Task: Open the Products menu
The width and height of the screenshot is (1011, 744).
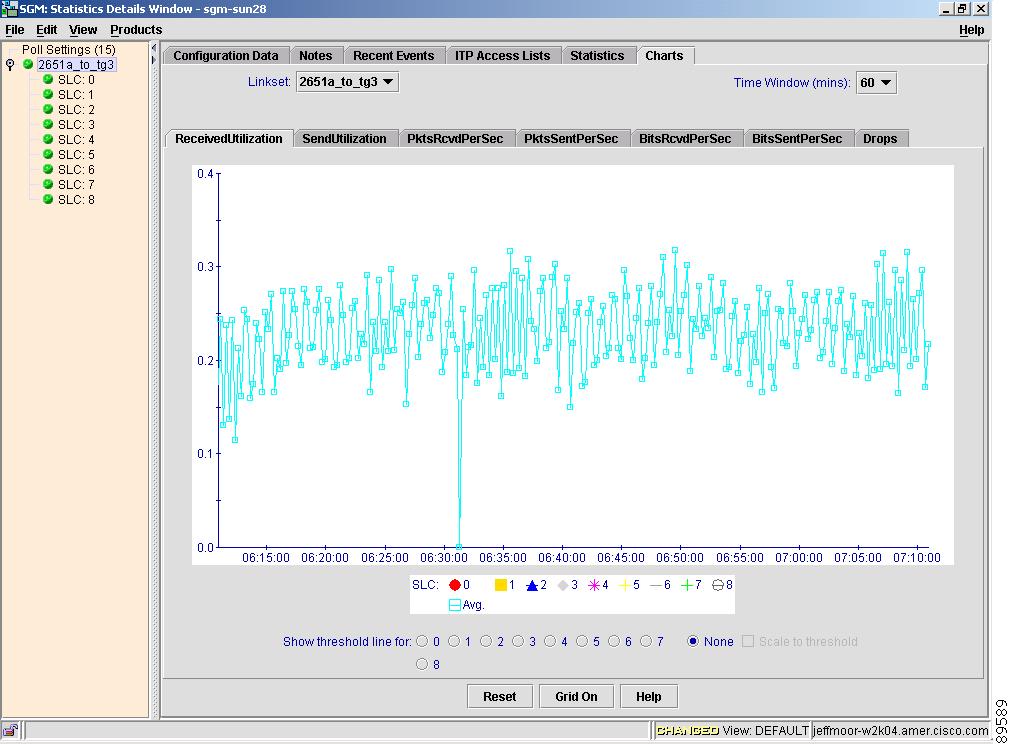Action: coord(135,30)
